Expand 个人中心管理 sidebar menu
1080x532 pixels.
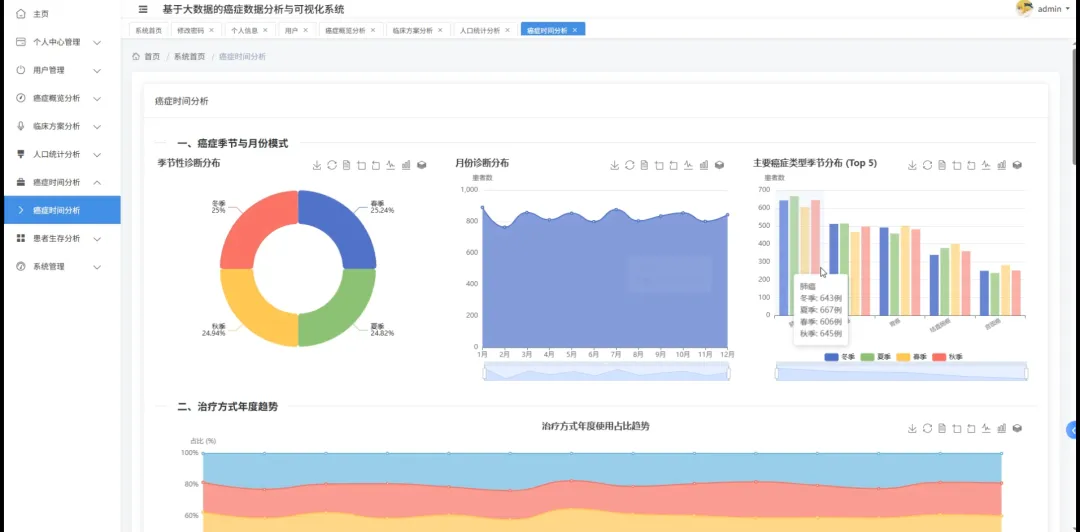[60, 42]
